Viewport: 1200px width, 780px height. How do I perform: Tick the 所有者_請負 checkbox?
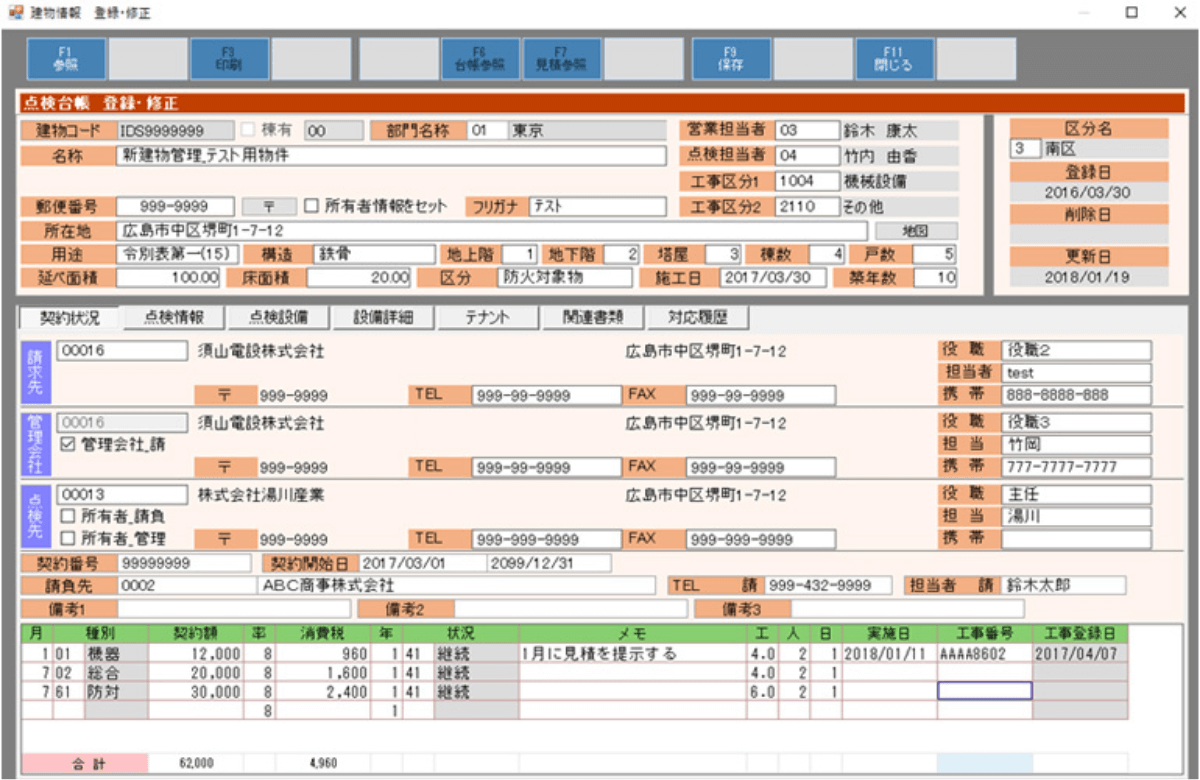pyautogui.click(x=68, y=517)
